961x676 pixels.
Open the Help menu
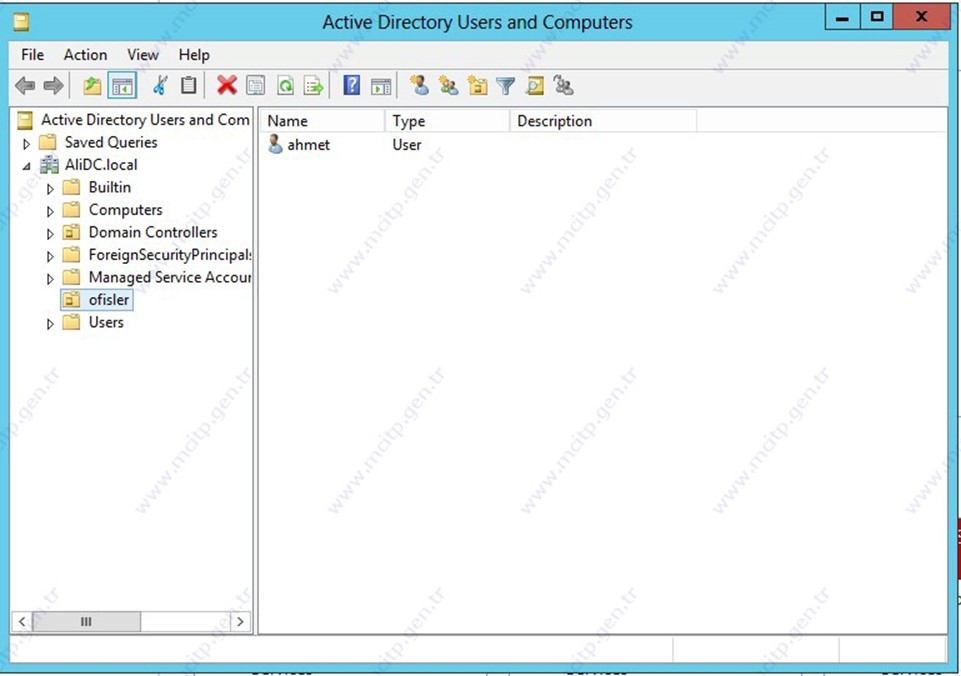pyautogui.click(x=194, y=55)
